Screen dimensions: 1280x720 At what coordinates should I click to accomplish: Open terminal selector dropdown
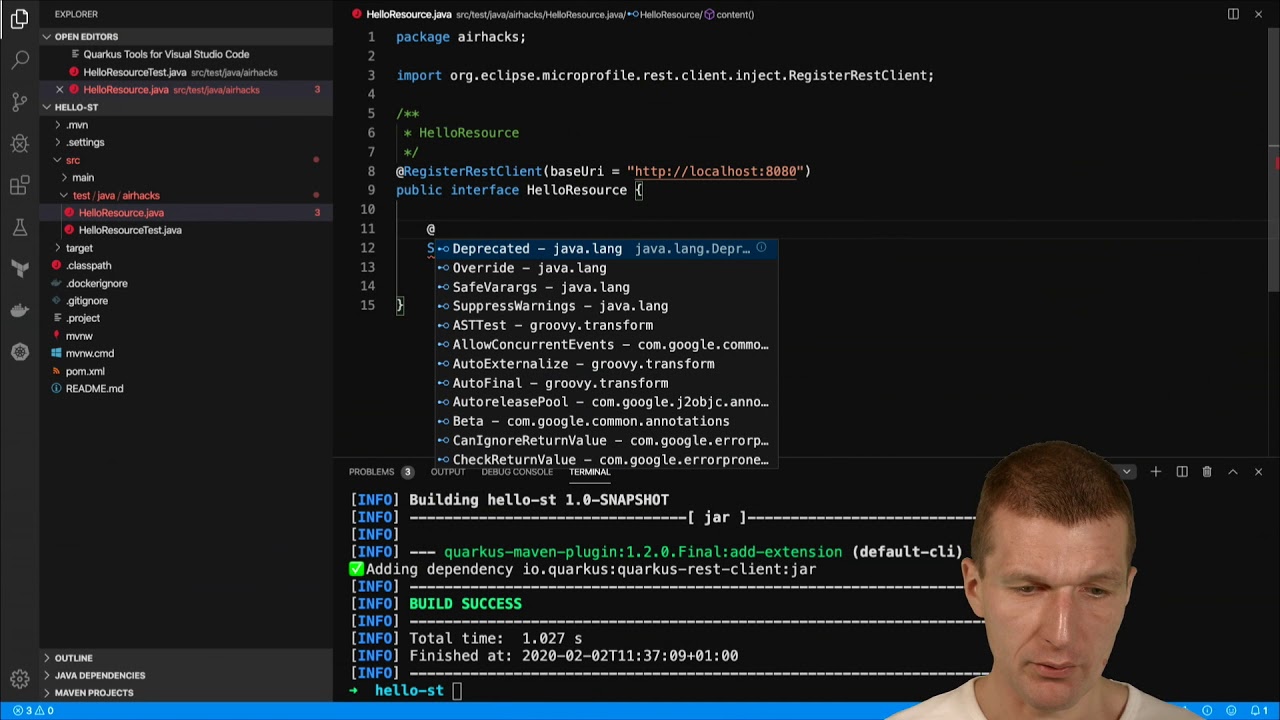tap(1127, 472)
